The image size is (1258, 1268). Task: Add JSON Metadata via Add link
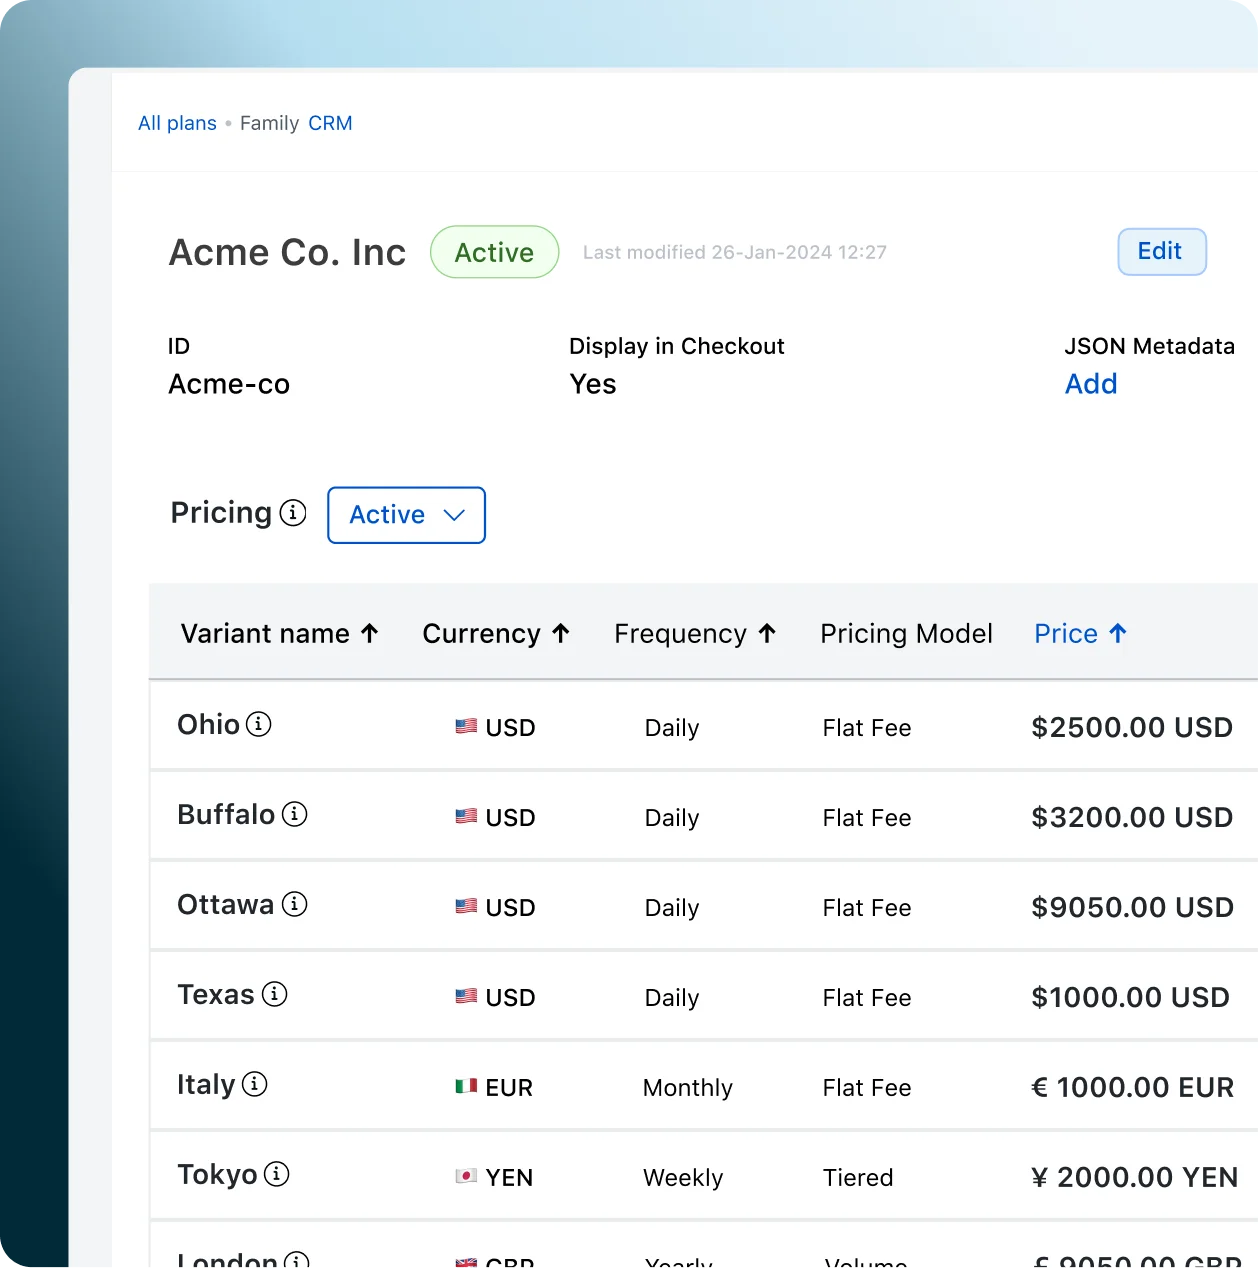pyautogui.click(x=1091, y=384)
